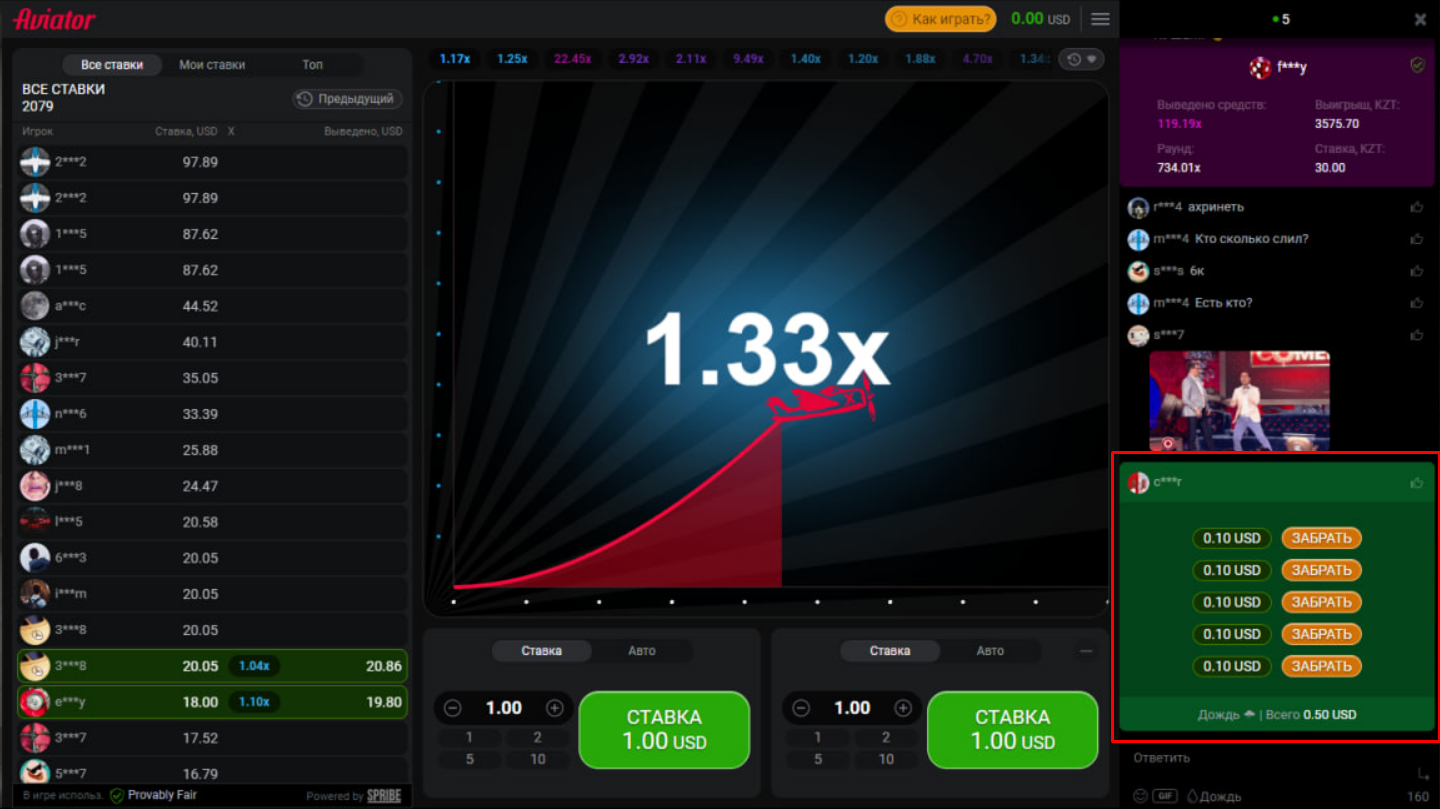Viewport: 1440px width, 809px height.
Task: Click the emoji smiley icon in chat
Action: tap(1139, 796)
